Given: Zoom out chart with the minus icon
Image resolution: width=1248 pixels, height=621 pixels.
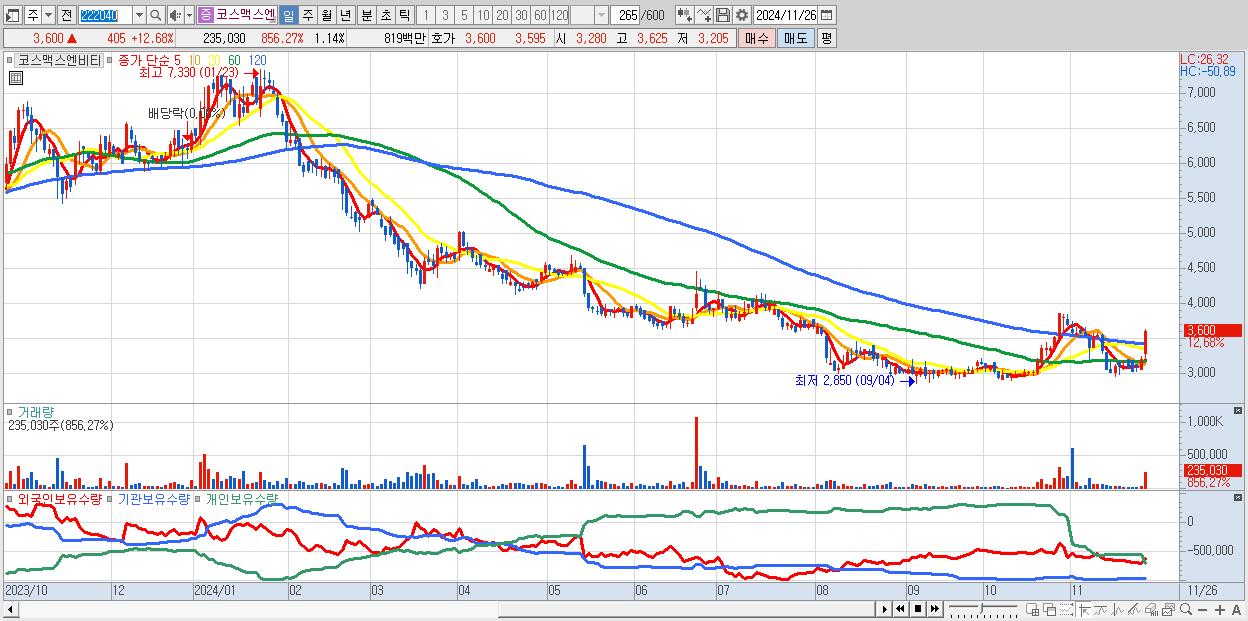Looking at the screenshot, I should coord(1203,609).
